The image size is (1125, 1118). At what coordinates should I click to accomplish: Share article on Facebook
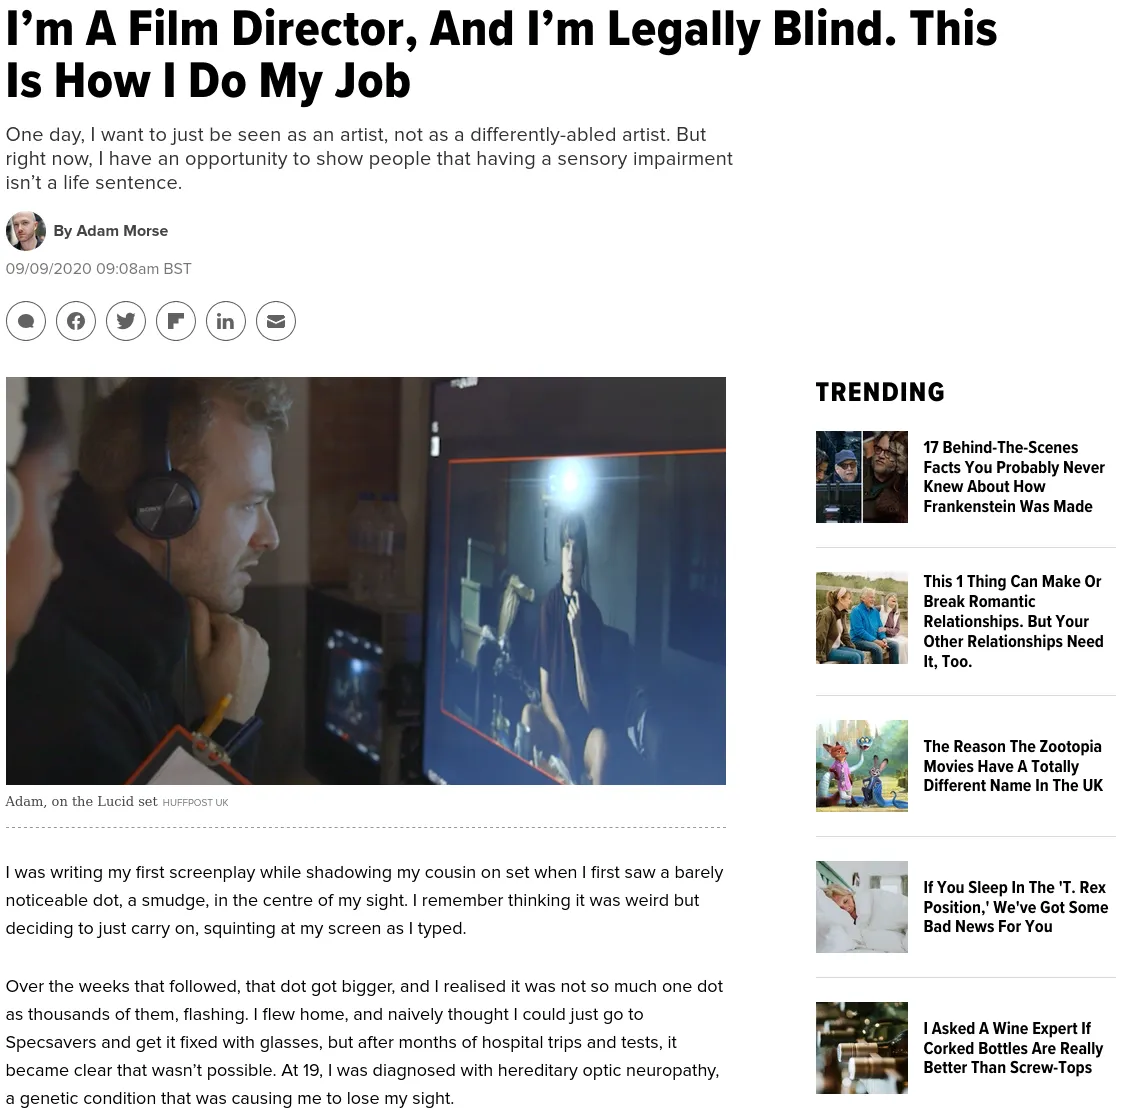tap(76, 321)
